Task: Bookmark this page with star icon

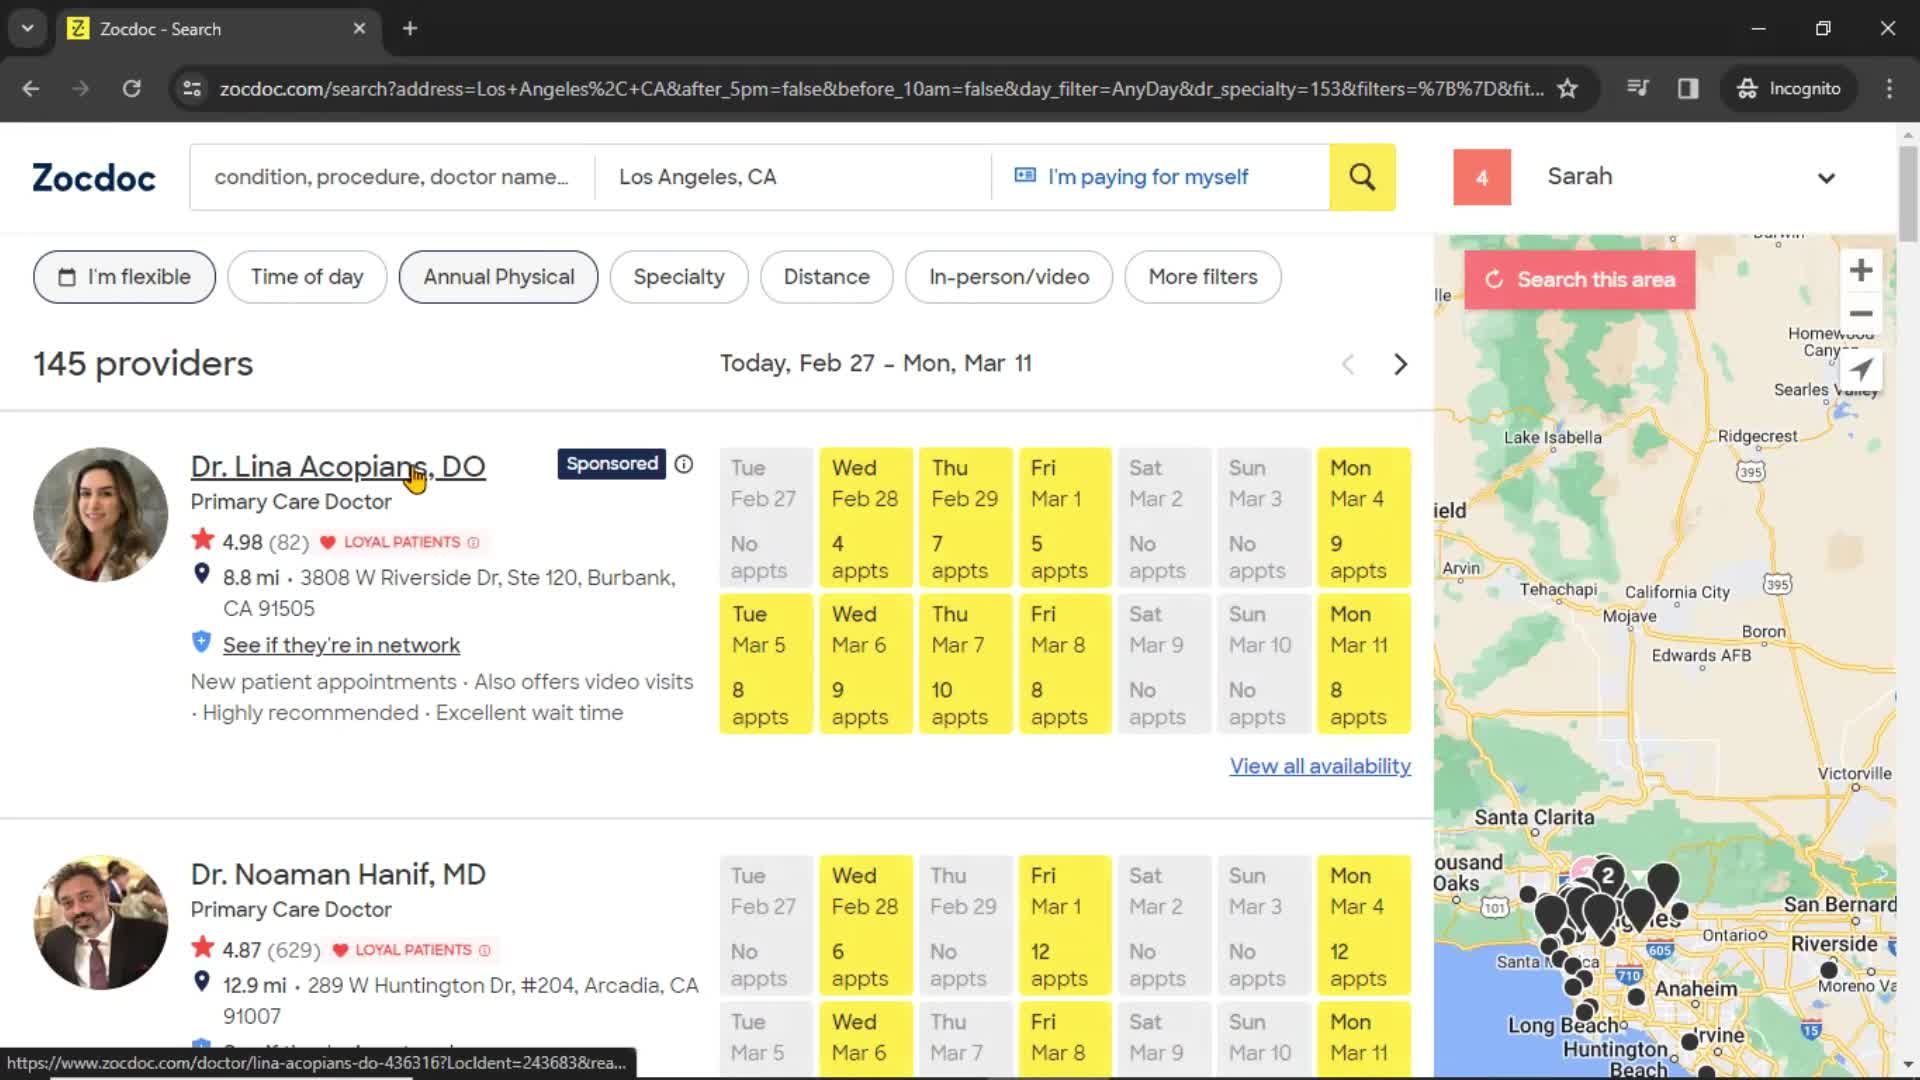Action: coord(1568,88)
